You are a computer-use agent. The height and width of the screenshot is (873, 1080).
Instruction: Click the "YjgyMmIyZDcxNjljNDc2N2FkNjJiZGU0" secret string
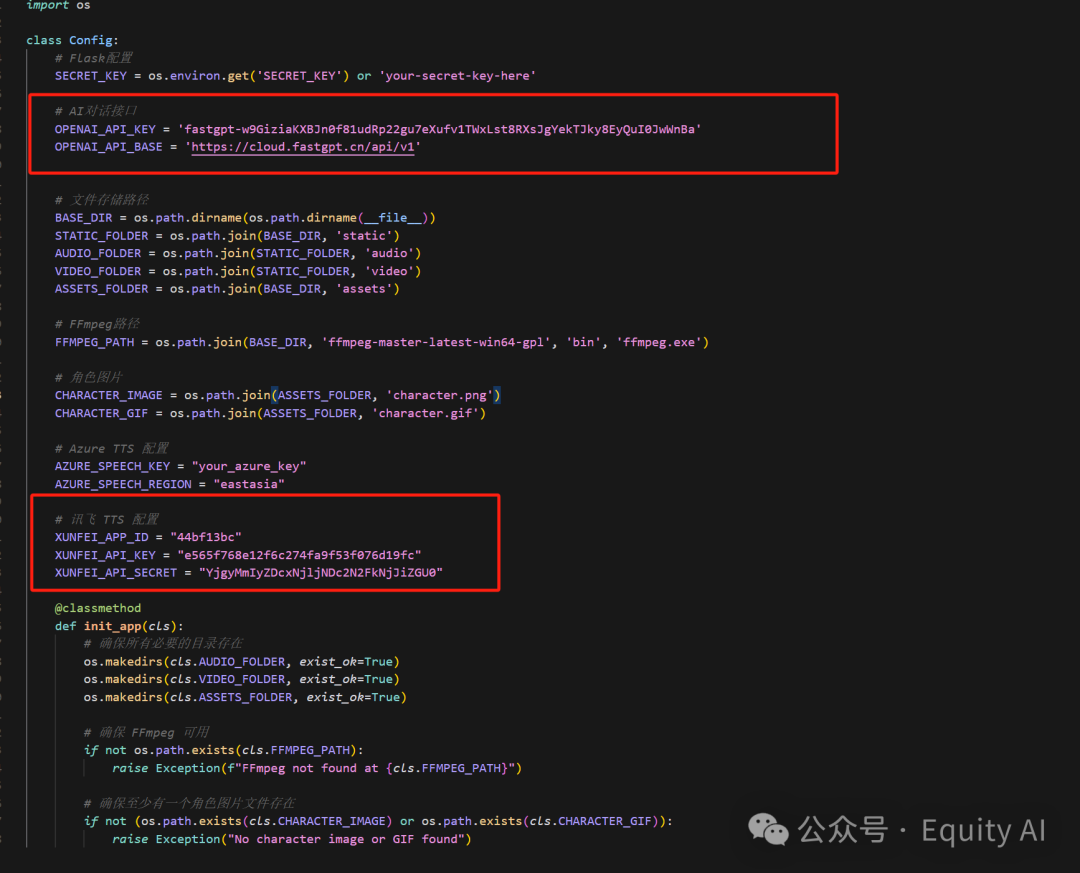coord(321,573)
